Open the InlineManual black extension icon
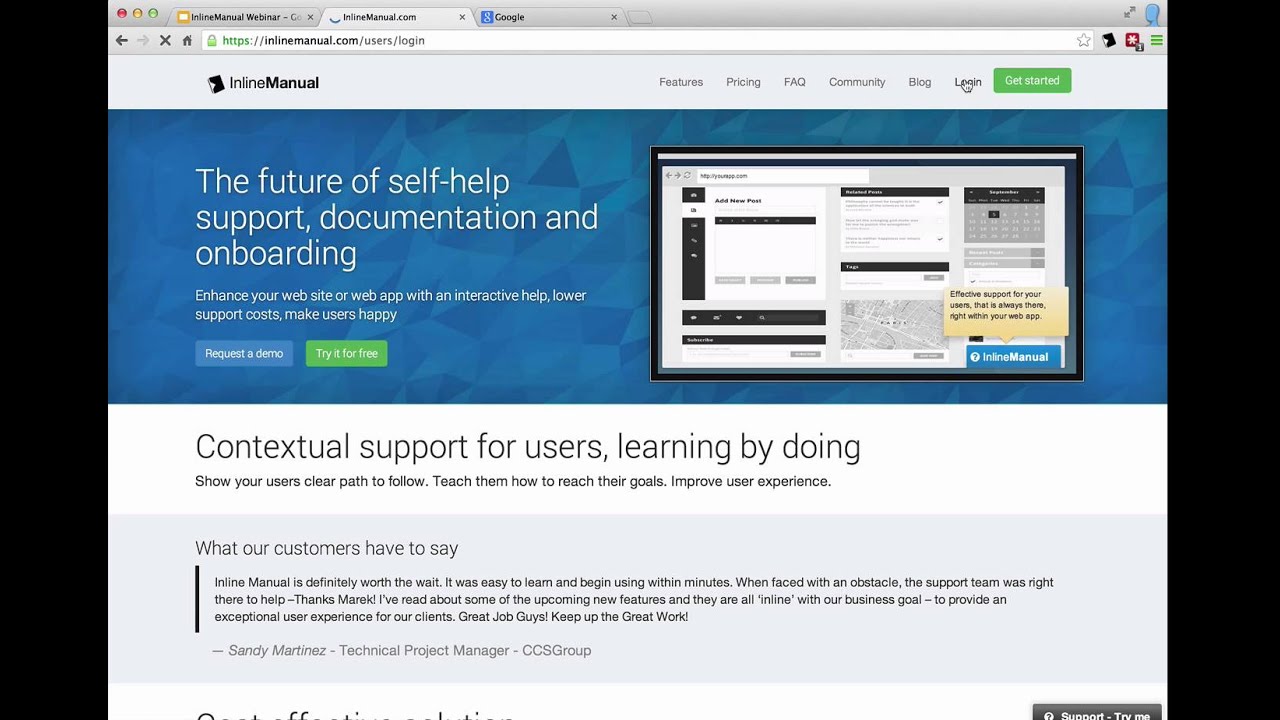Image resolution: width=1280 pixels, height=720 pixels. coord(1109,41)
